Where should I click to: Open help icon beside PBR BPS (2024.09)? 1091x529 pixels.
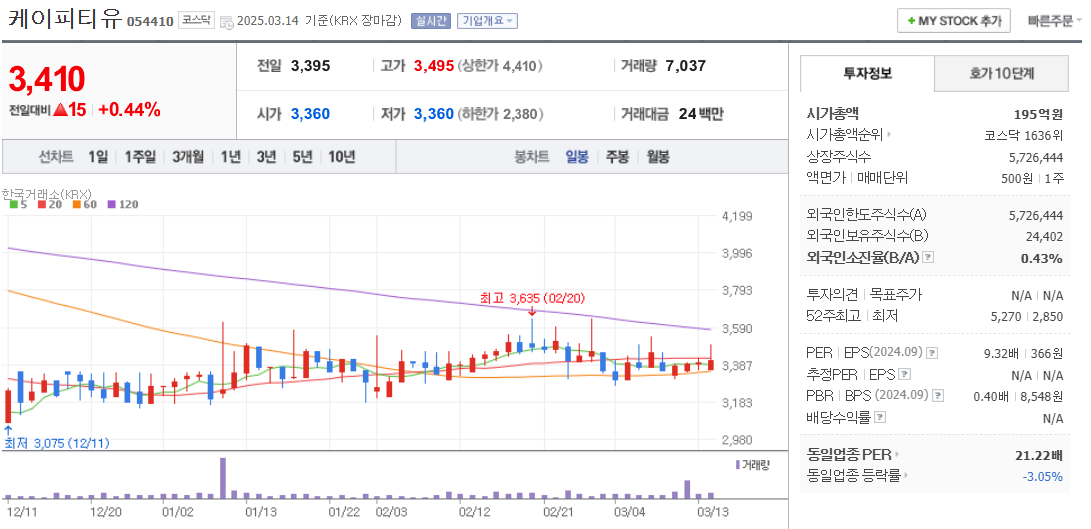pyautogui.click(x=938, y=396)
